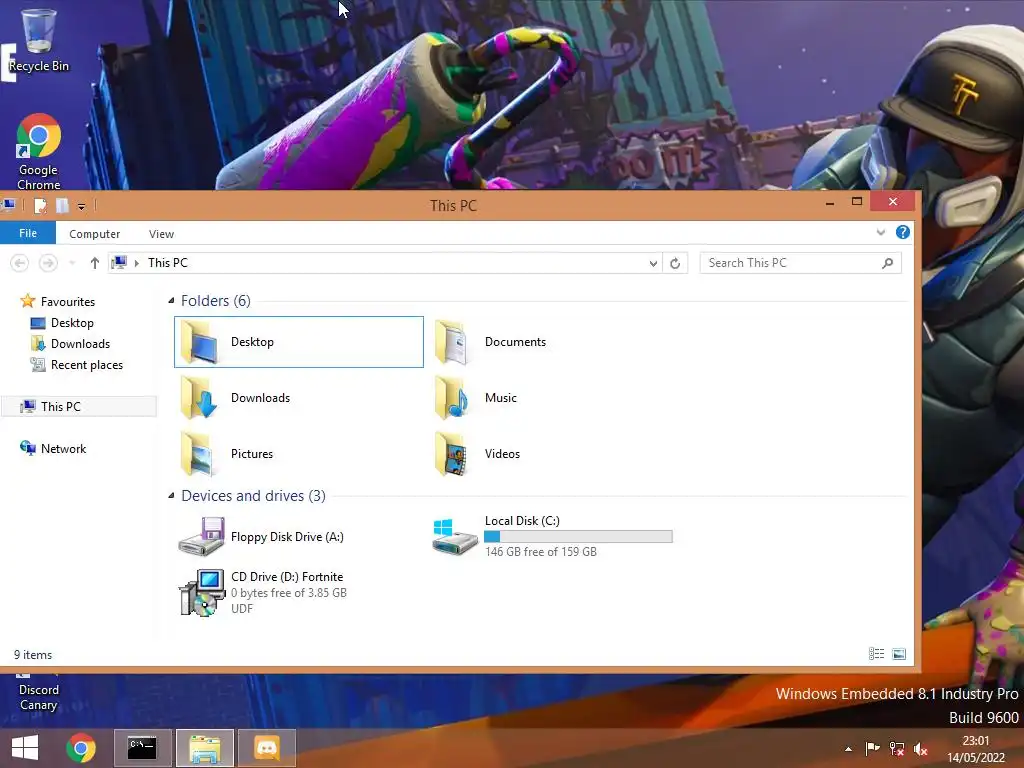
Task: Switch to the View ribbon tab
Action: pos(161,234)
